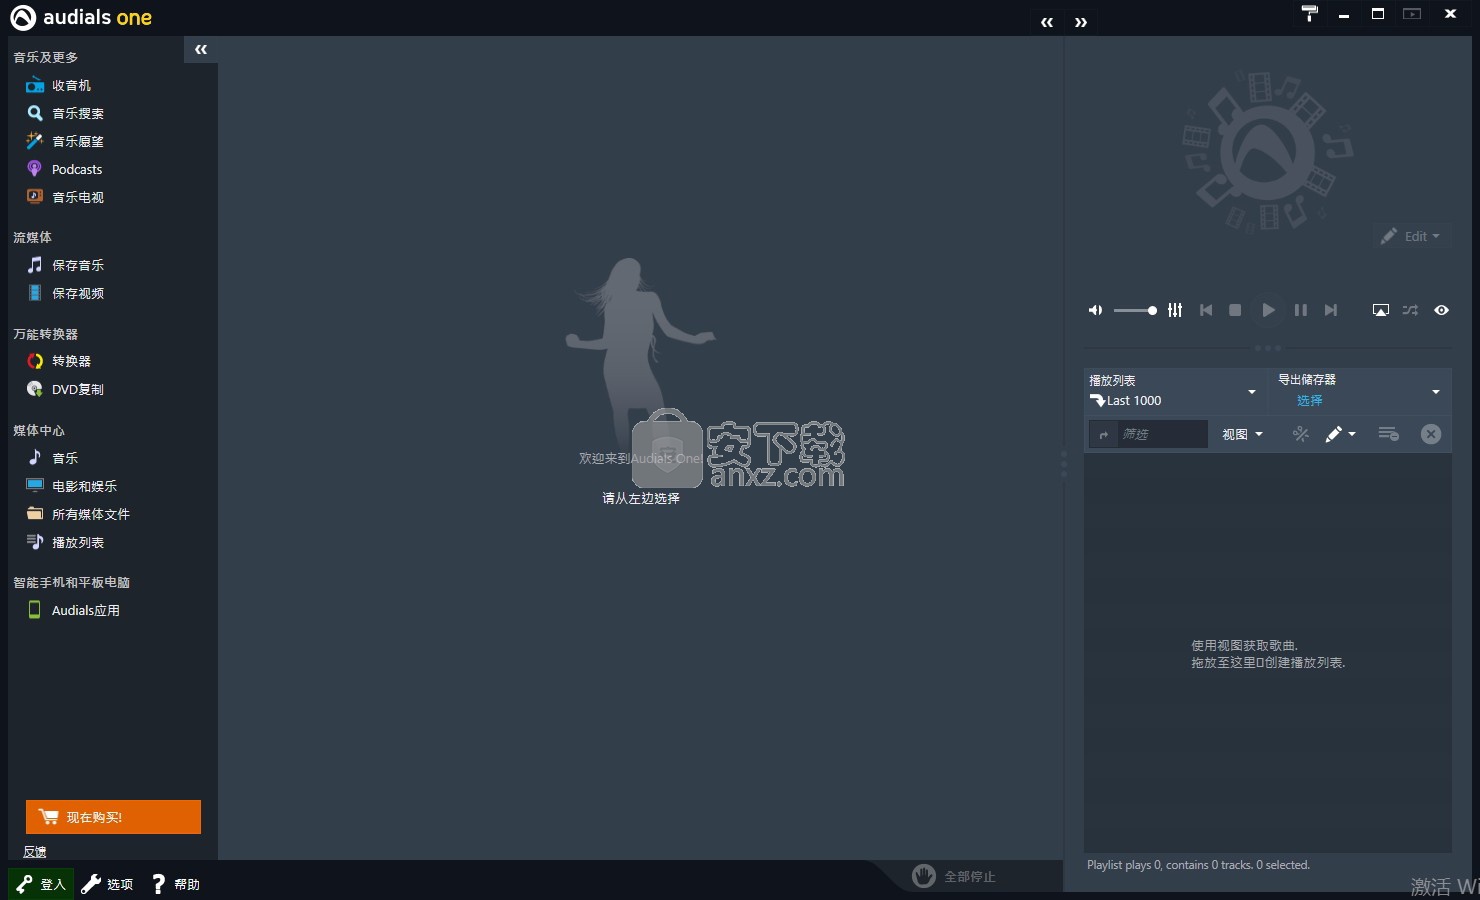Click the compact mode window icon
Image resolution: width=1480 pixels, height=900 pixels.
[1412, 14]
